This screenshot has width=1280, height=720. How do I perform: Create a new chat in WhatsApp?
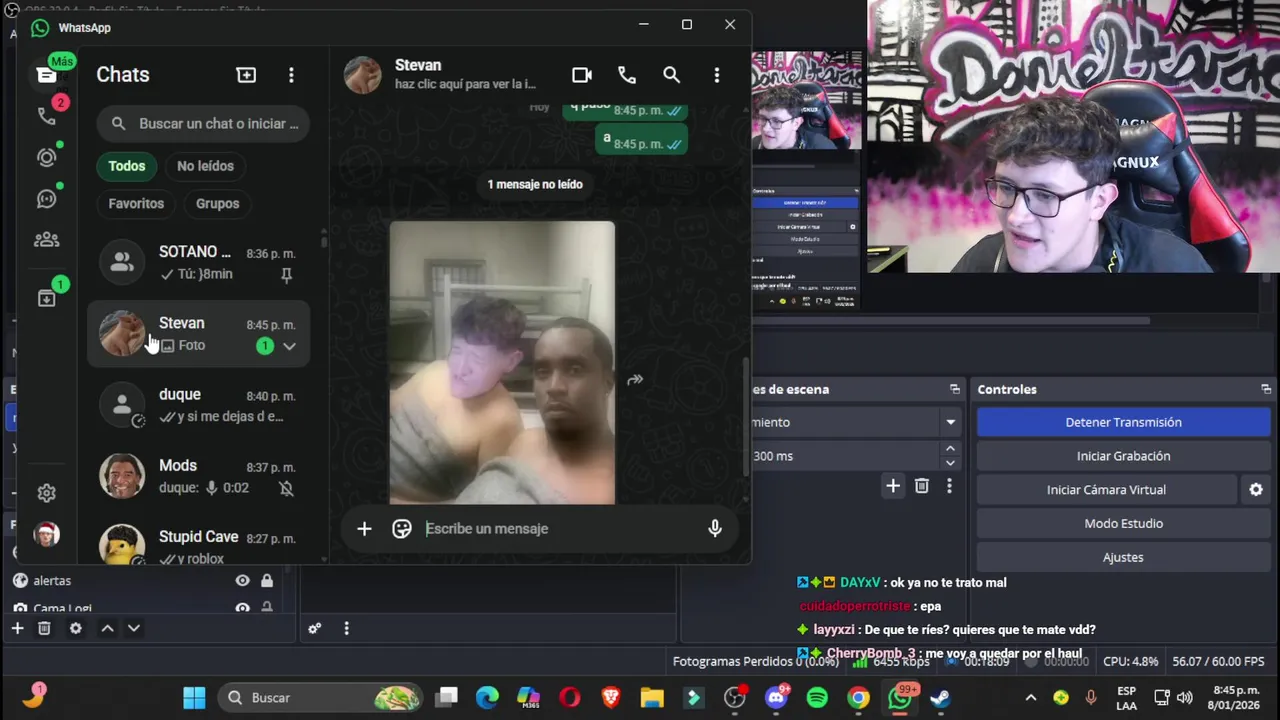(x=246, y=75)
